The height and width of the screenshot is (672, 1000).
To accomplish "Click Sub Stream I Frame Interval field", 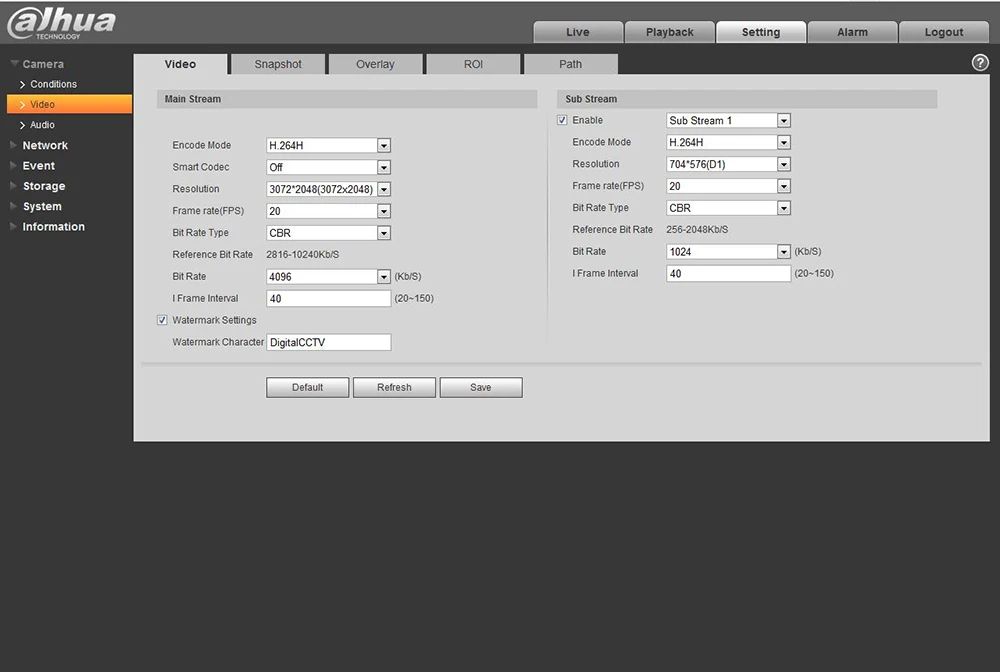I will pos(728,274).
